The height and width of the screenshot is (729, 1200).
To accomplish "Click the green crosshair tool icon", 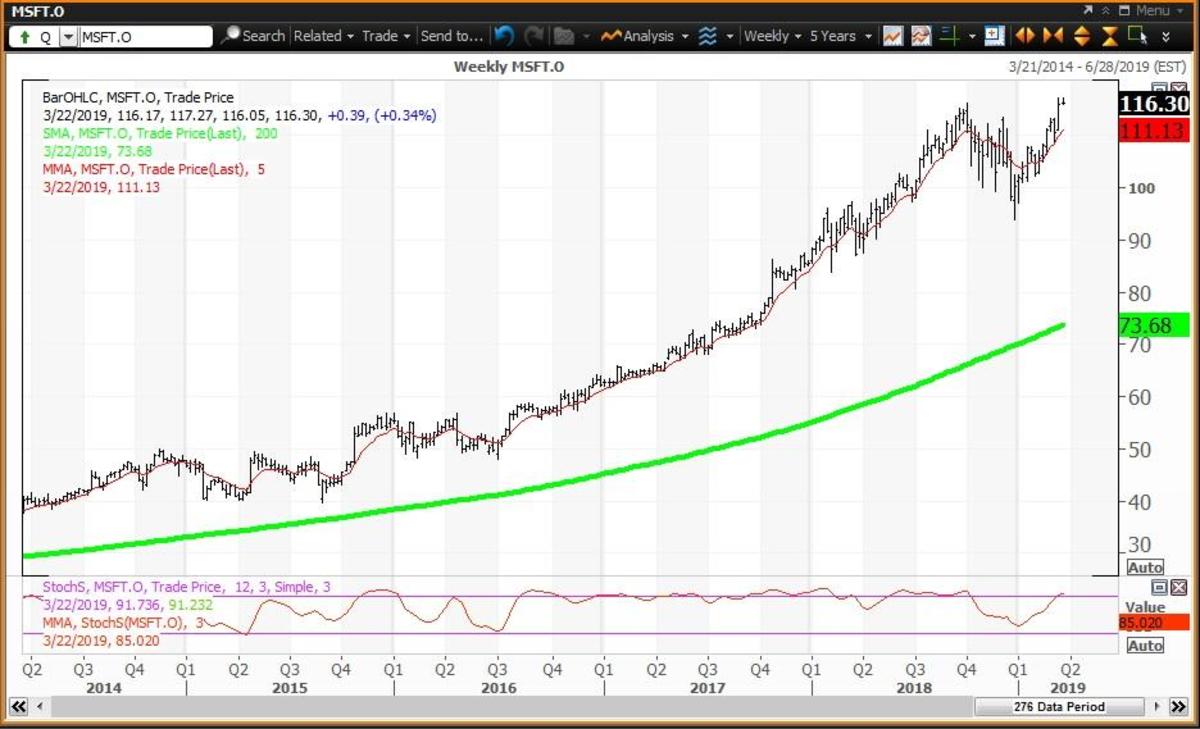I will (949, 36).
